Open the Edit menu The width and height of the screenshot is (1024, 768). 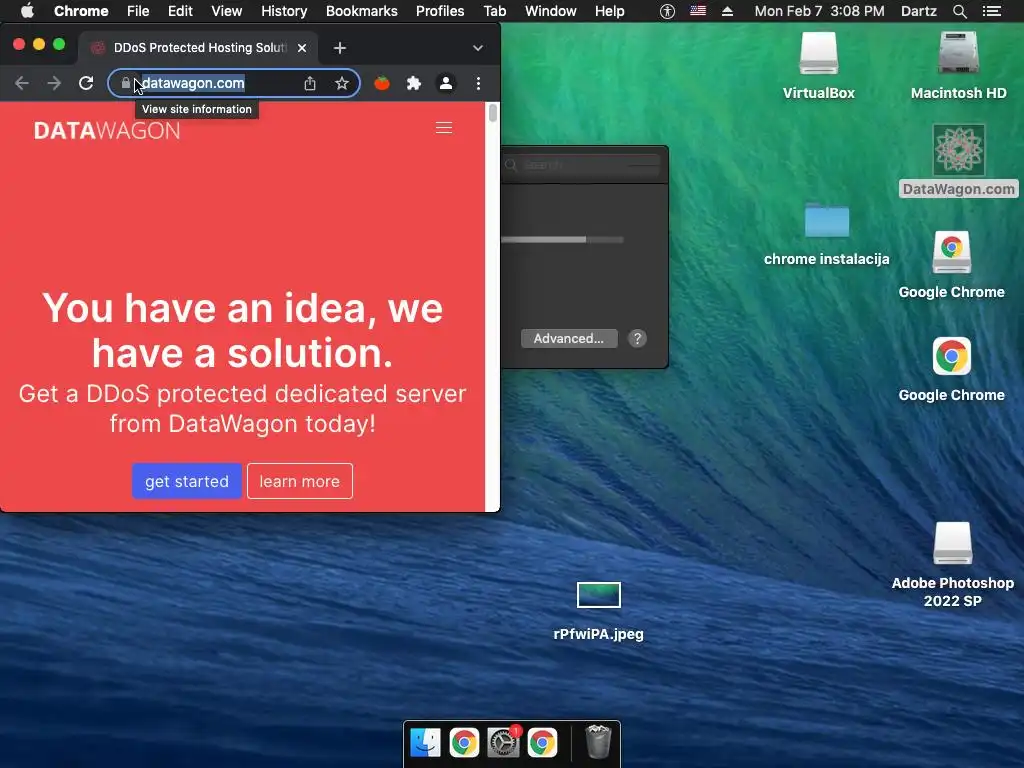click(180, 11)
